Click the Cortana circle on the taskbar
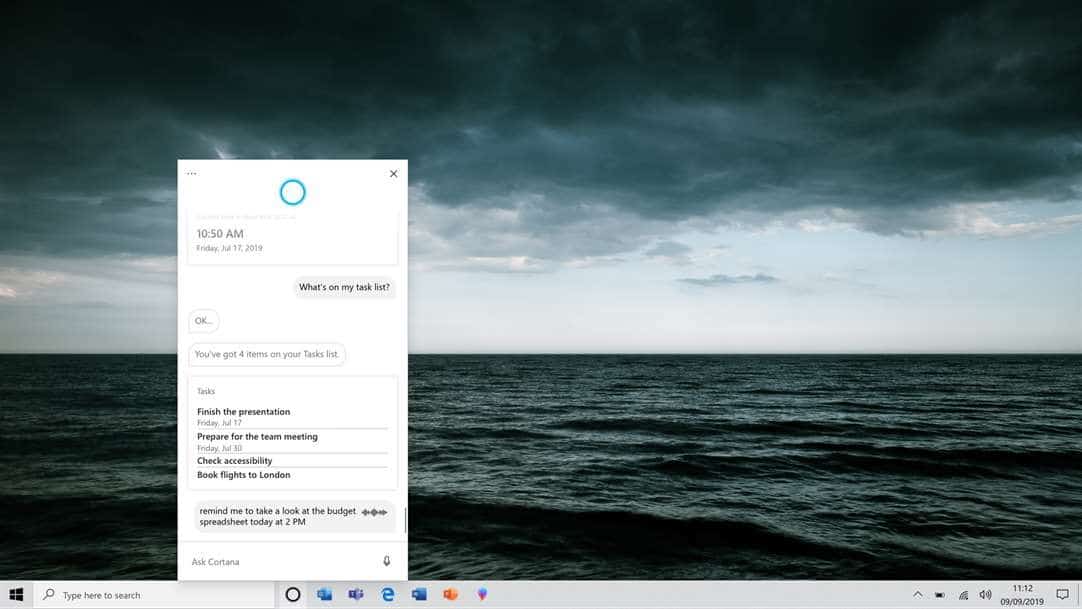 point(293,595)
